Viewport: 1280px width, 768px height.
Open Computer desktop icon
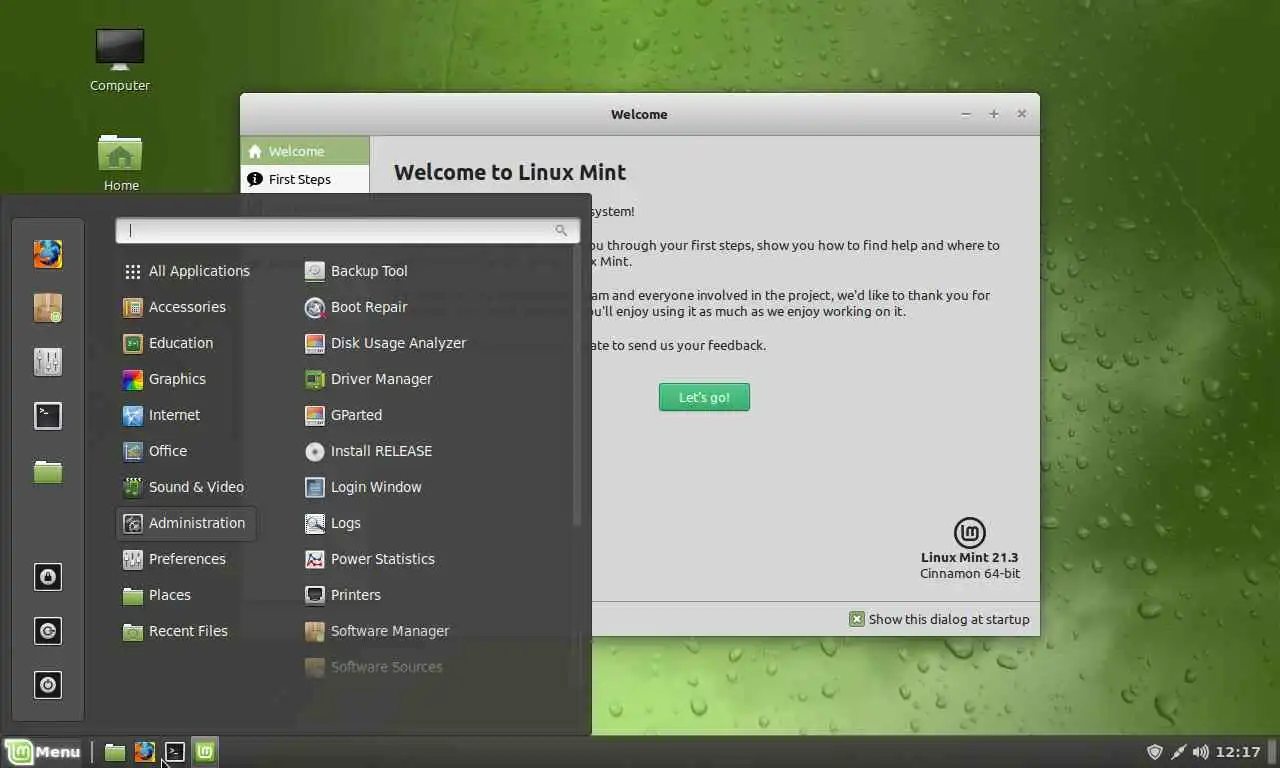click(x=120, y=60)
